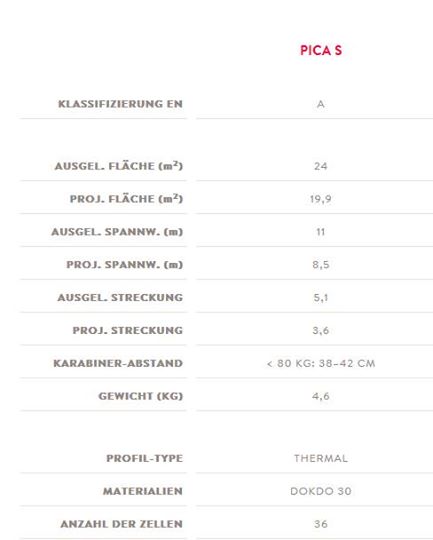Click the flat area value 24
This screenshot has height=540, width=433.
pyautogui.click(x=320, y=166)
